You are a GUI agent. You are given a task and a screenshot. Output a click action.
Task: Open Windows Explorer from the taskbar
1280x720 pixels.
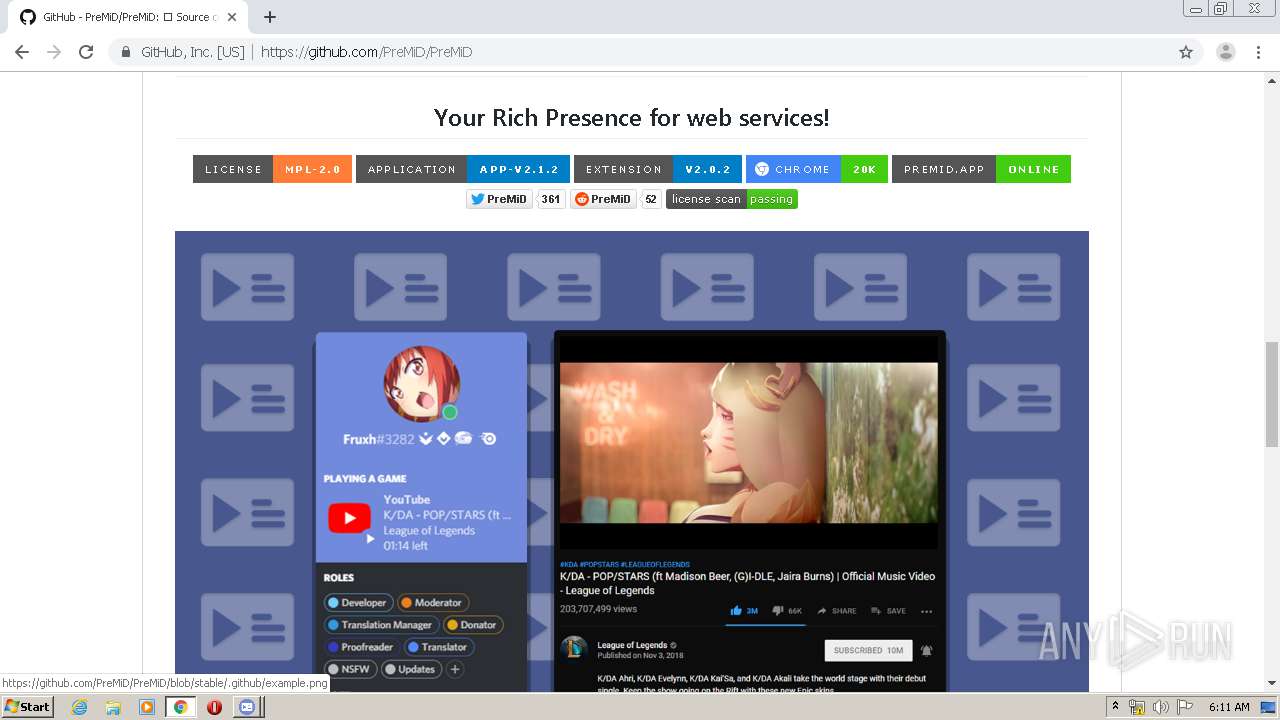[113, 707]
